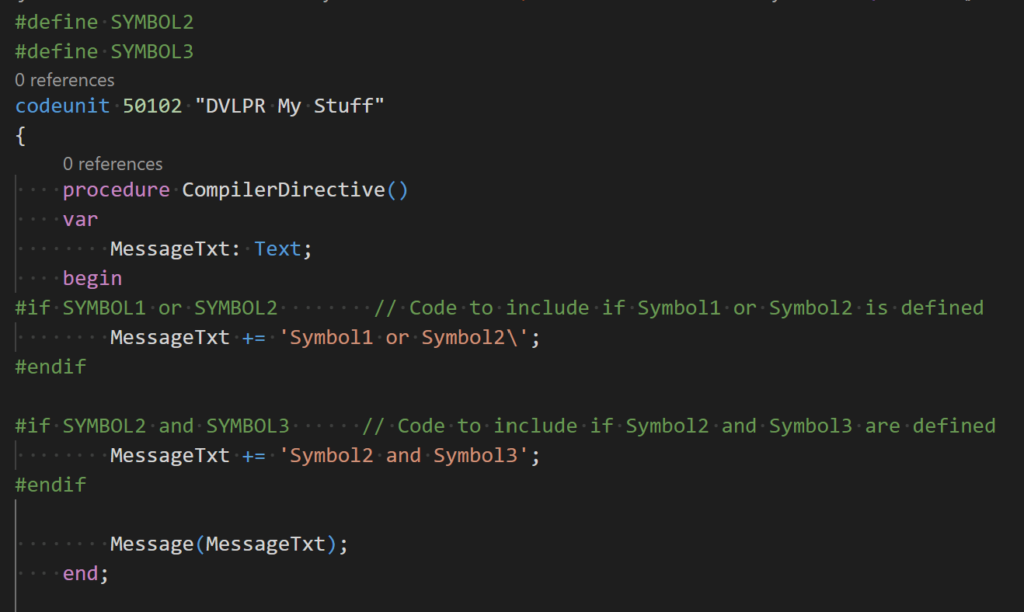Click the begin keyword

(x=92, y=278)
